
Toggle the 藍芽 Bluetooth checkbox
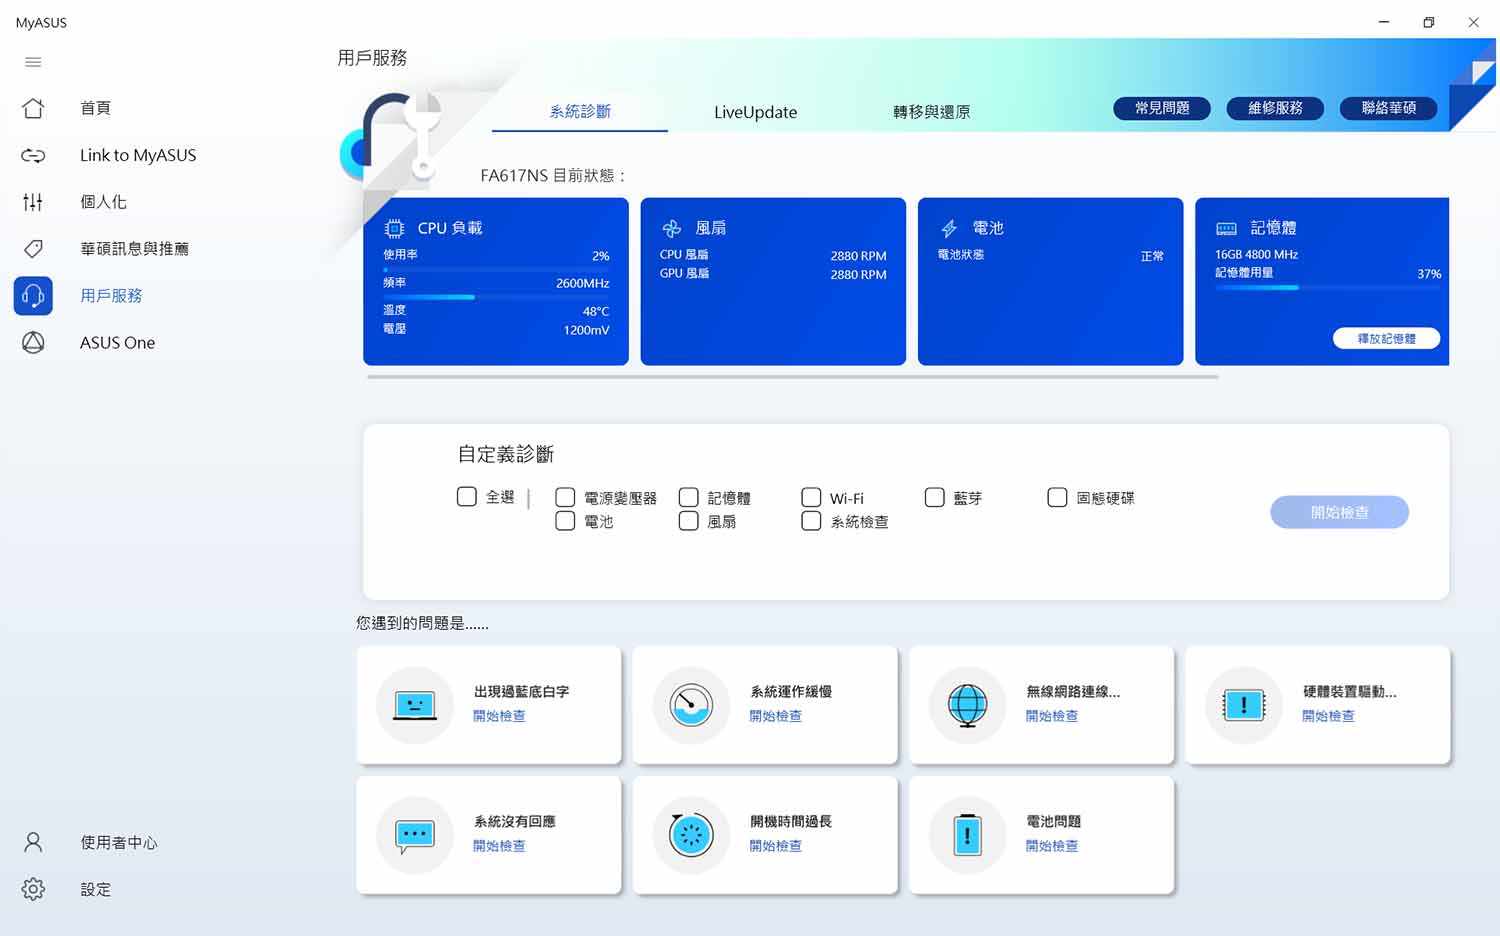[x=935, y=497]
